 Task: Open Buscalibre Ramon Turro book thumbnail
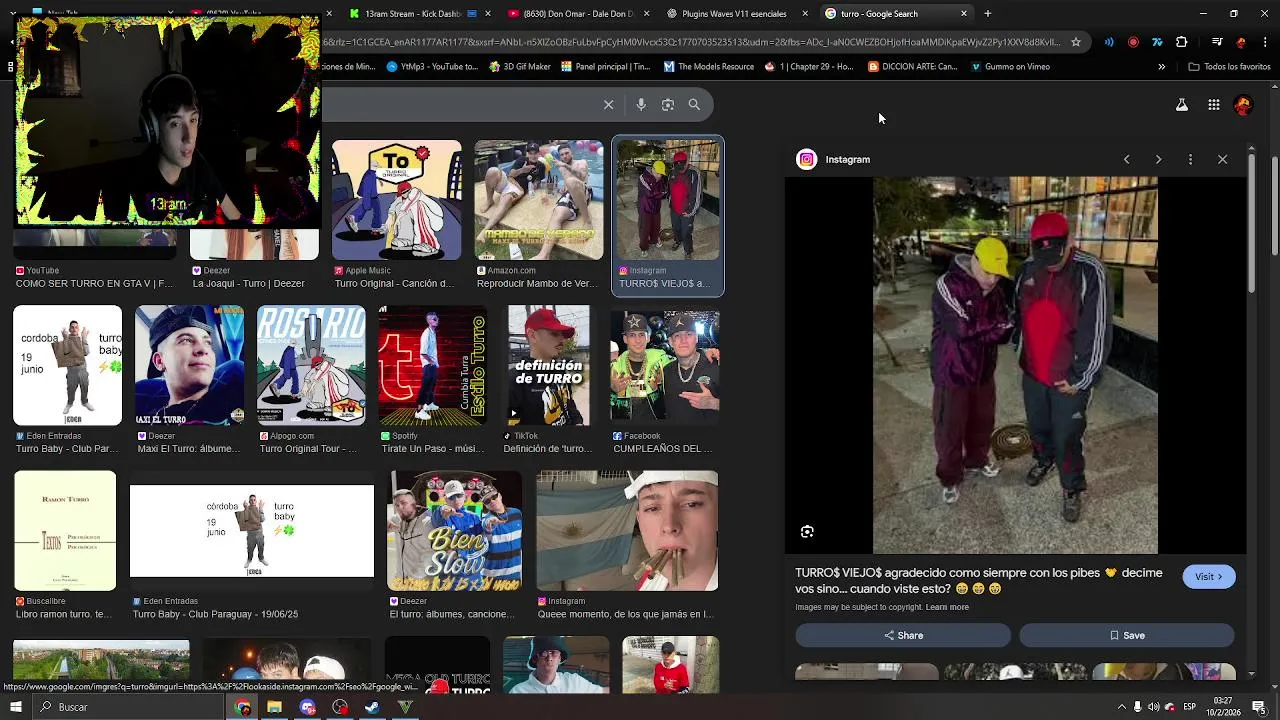pyautogui.click(x=65, y=530)
